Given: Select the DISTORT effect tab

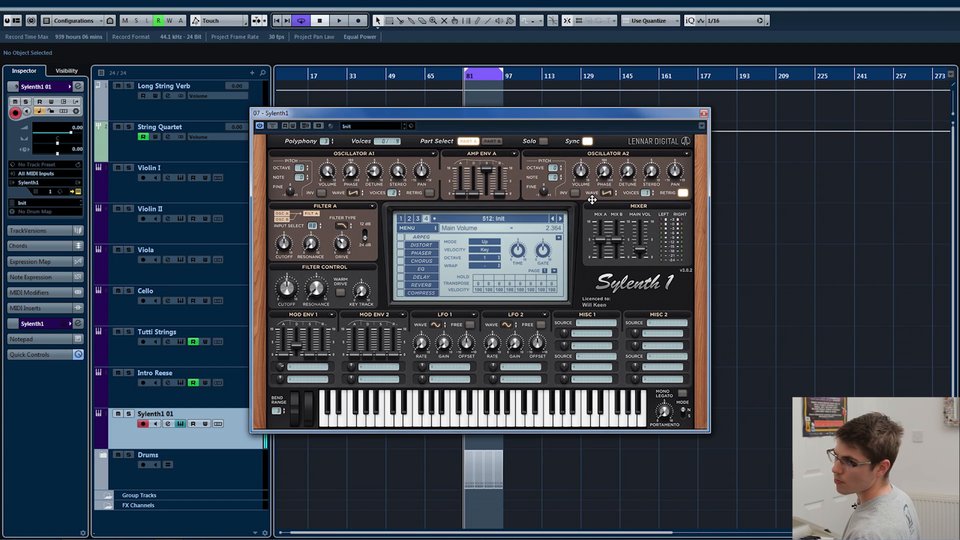Looking at the screenshot, I should point(421,245).
